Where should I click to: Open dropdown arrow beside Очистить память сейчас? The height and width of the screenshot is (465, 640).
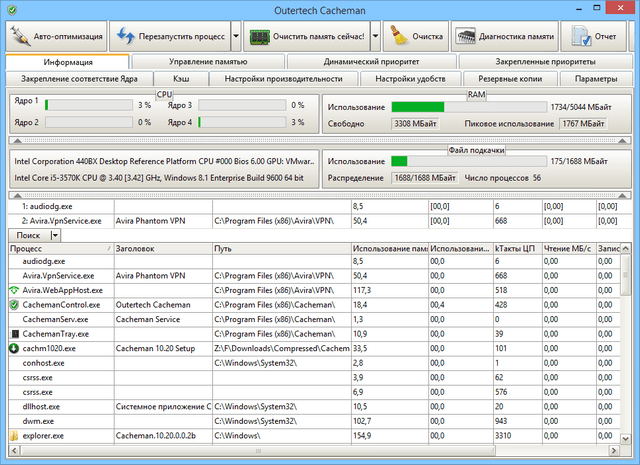click(374, 37)
